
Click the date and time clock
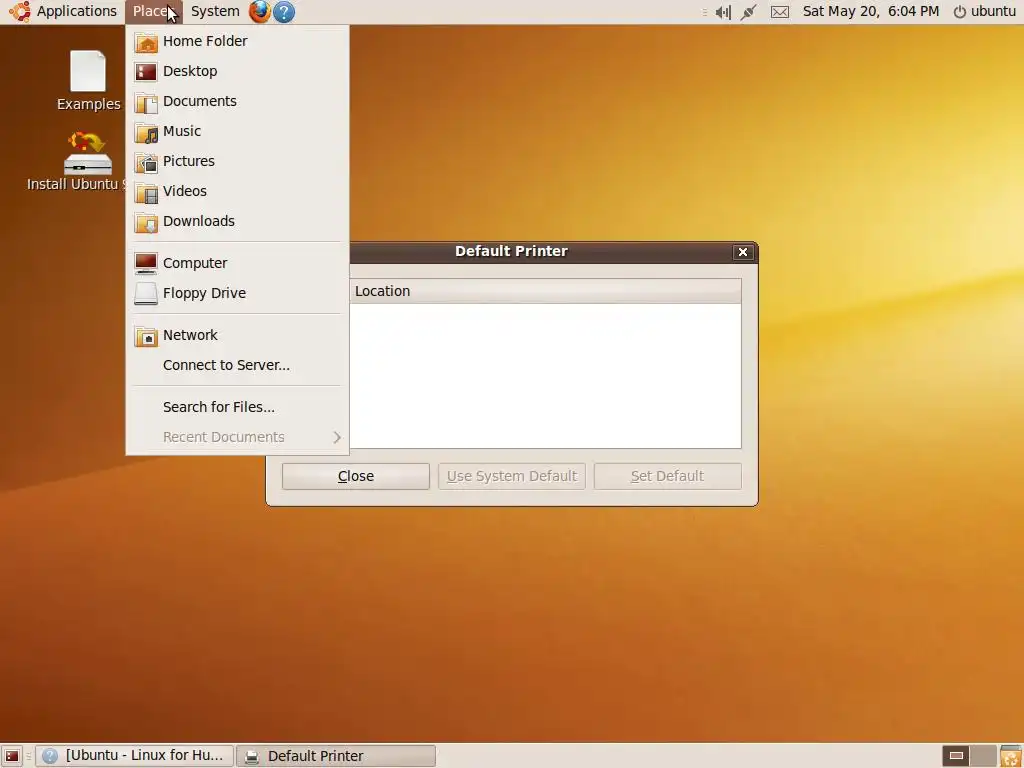[x=871, y=11]
